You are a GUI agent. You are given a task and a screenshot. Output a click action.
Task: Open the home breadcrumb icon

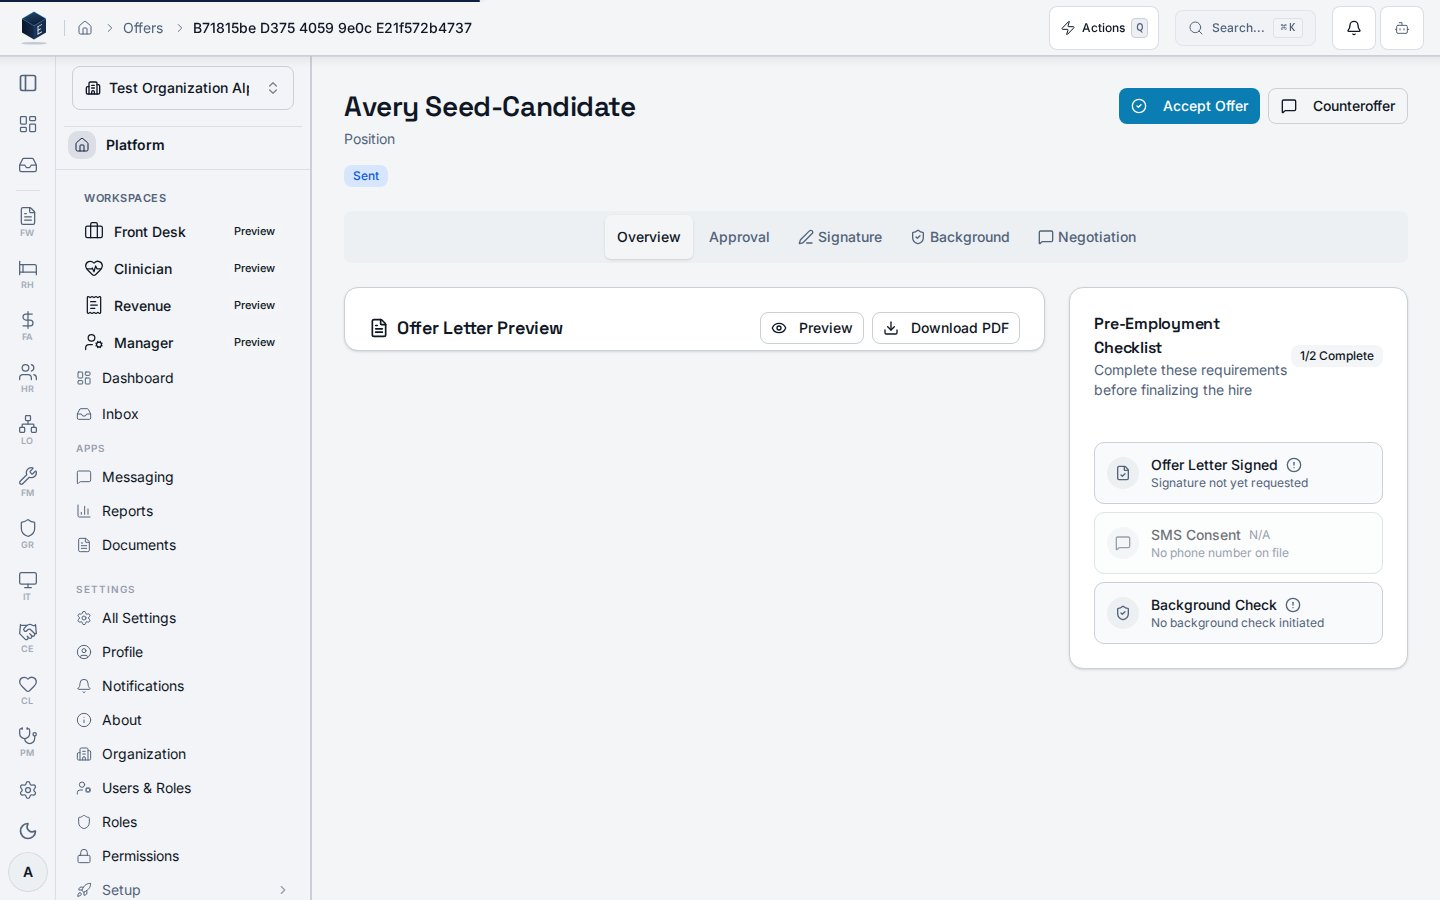85,28
